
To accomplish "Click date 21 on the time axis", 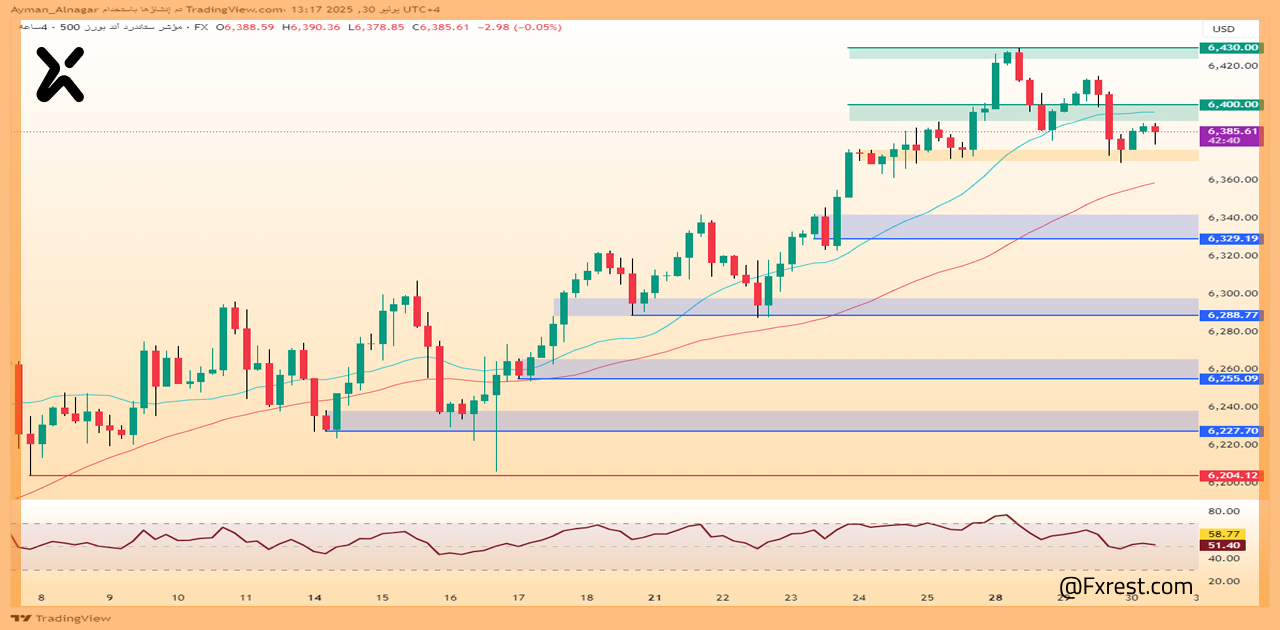I will coord(654,597).
